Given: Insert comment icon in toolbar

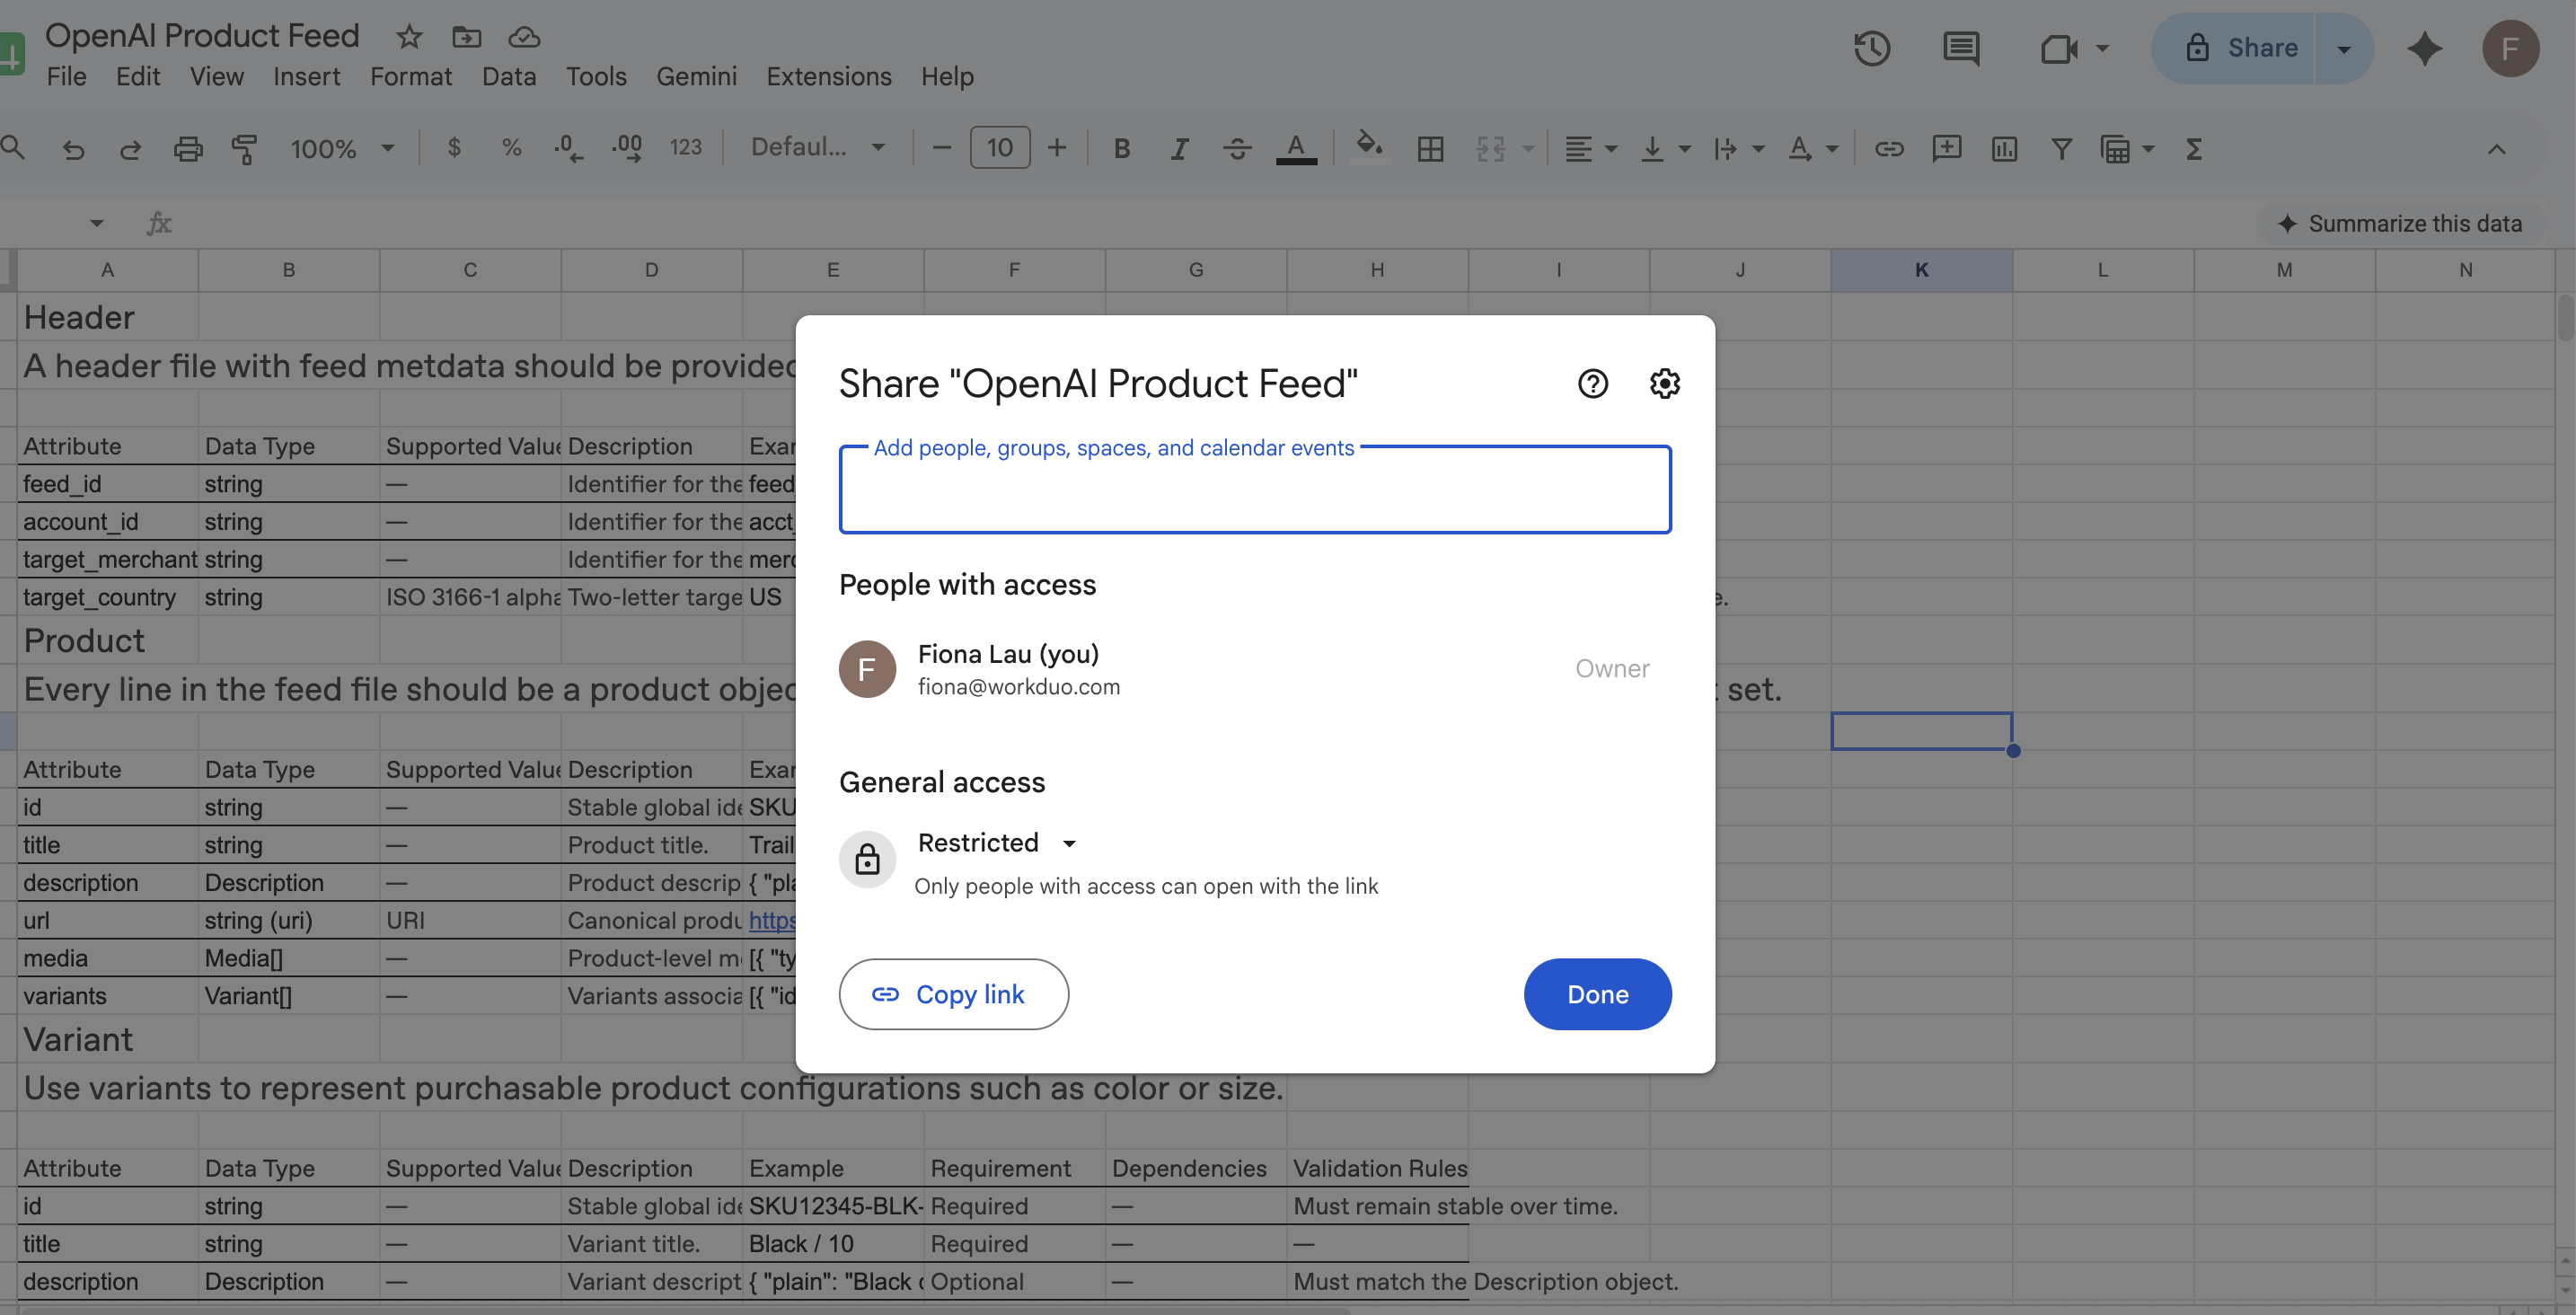Looking at the screenshot, I should click(x=1946, y=149).
